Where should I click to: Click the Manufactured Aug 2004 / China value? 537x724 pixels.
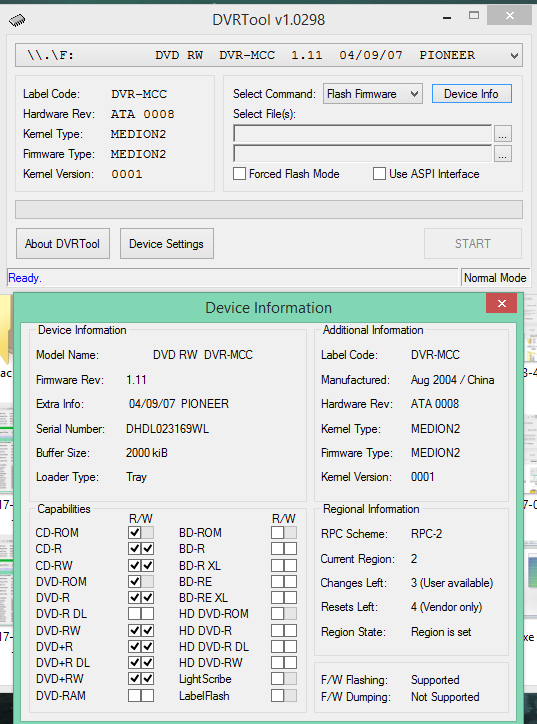click(453, 380)
